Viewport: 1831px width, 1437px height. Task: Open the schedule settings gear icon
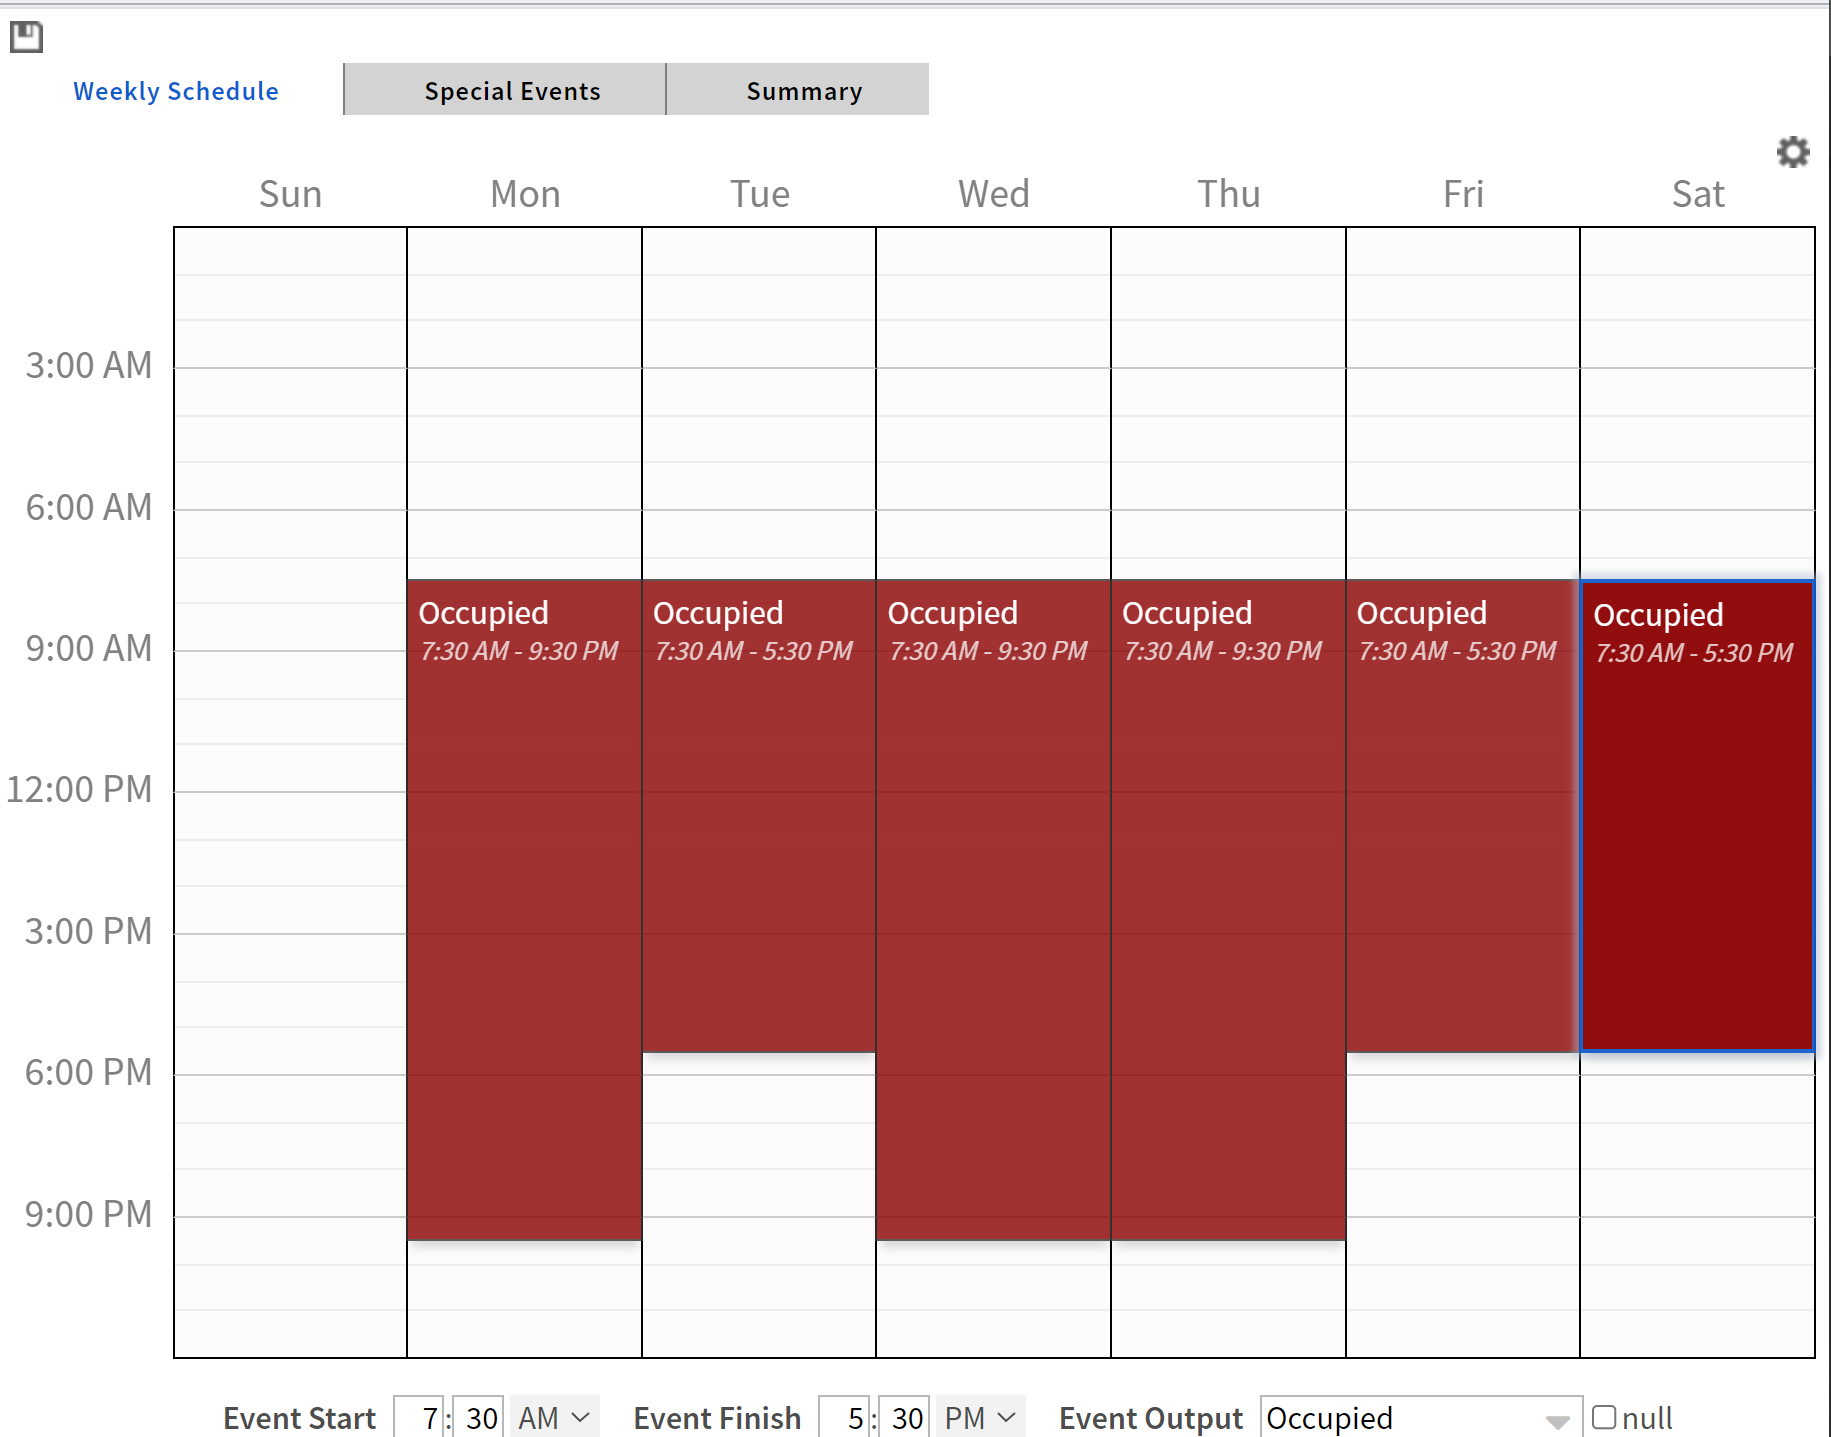(1792, 152)
